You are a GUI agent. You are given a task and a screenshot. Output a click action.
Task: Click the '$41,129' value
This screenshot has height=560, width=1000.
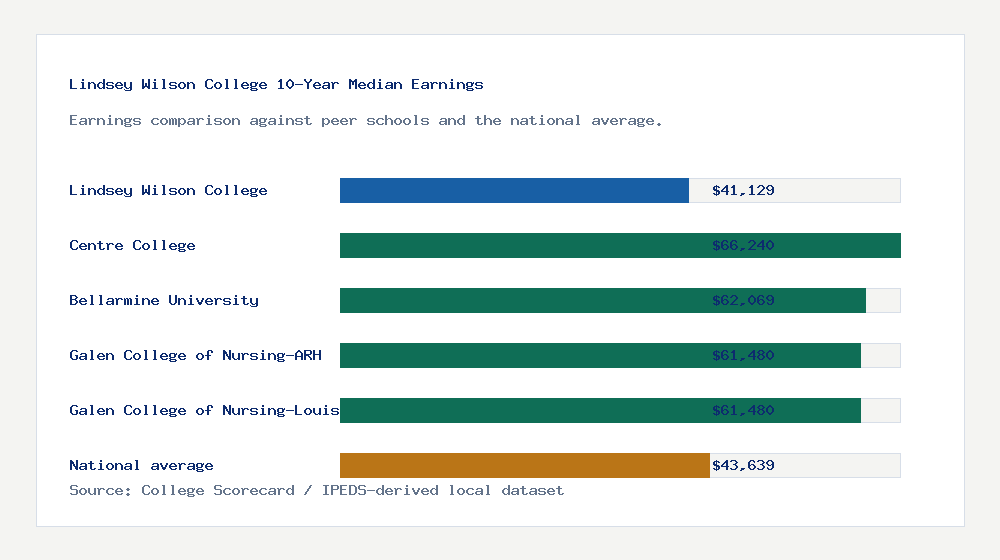pos(743,190)
